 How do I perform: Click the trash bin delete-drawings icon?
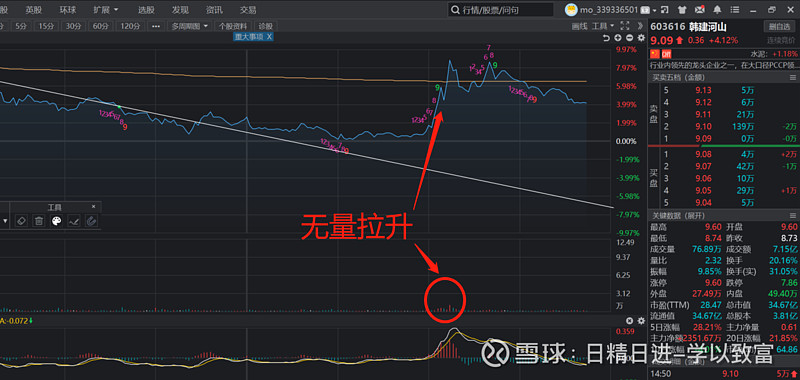click(39, 221)
